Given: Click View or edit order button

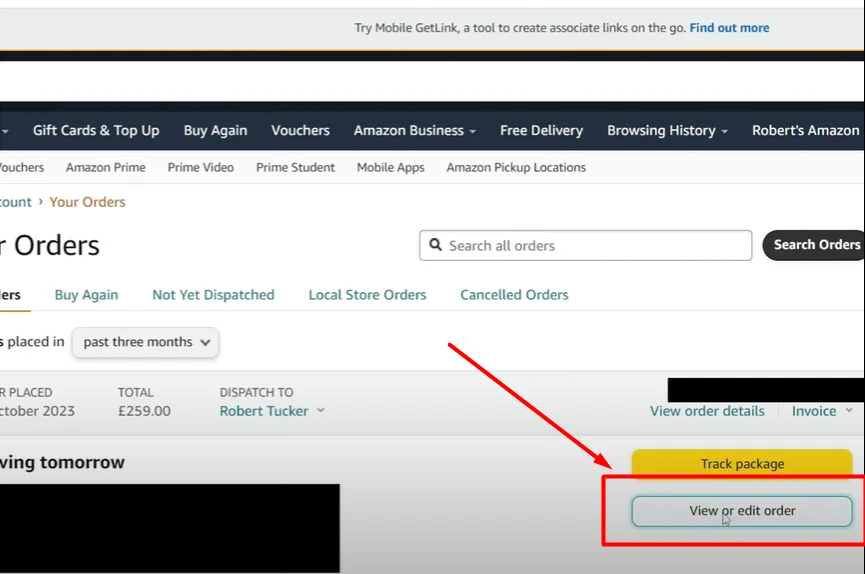Looking at the screenshot, I should pyautogui.click(x=742, y=511).
